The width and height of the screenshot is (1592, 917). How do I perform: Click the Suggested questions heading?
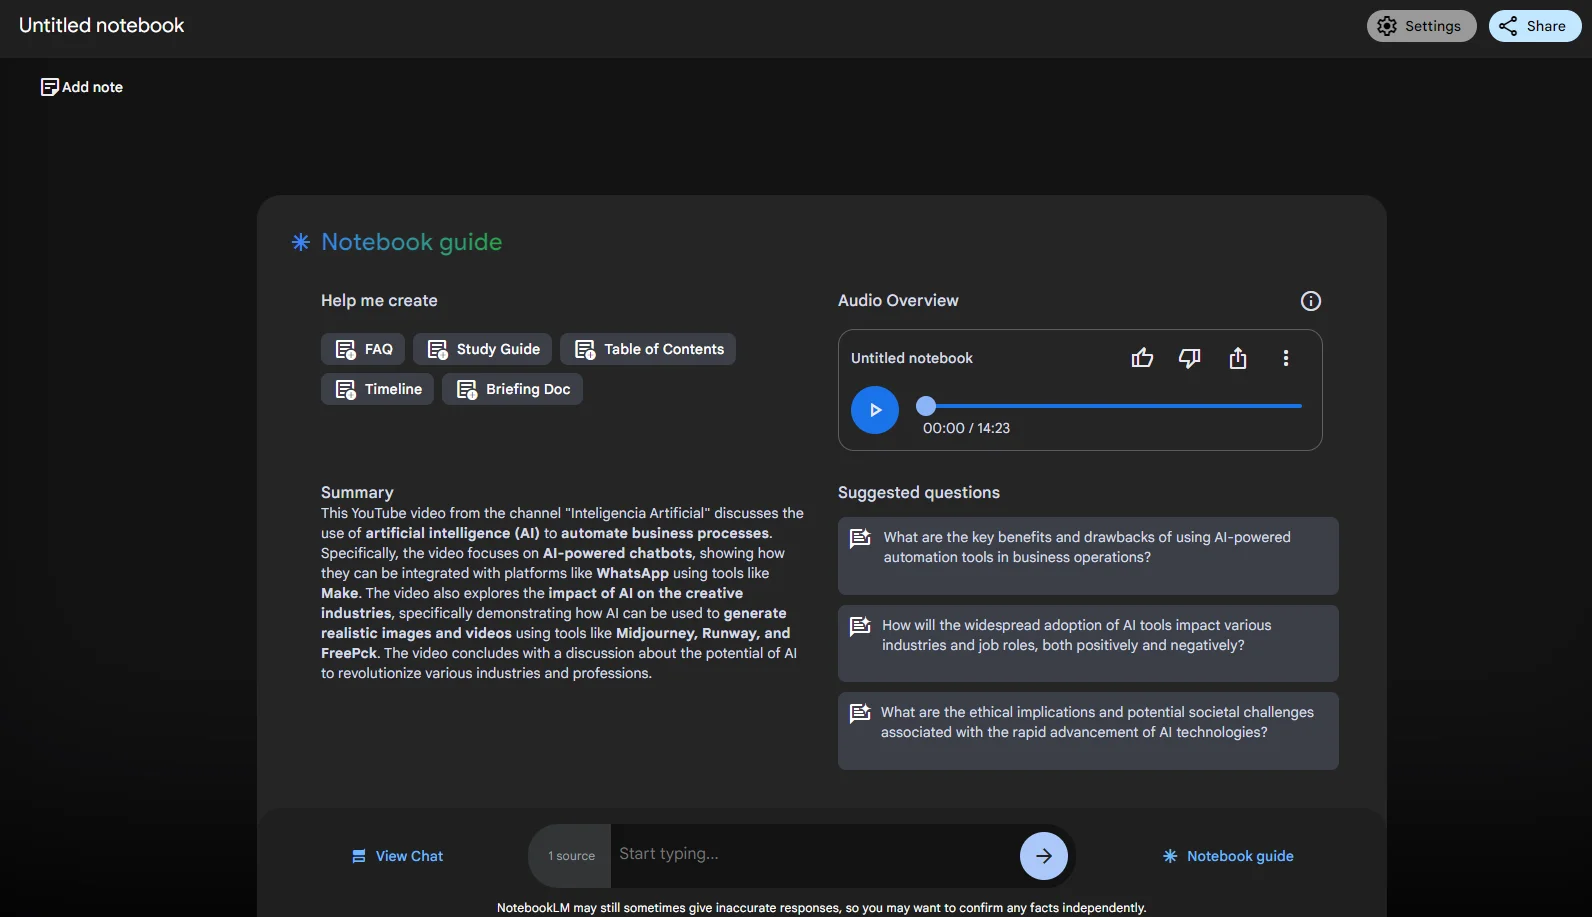click(919, 492)
